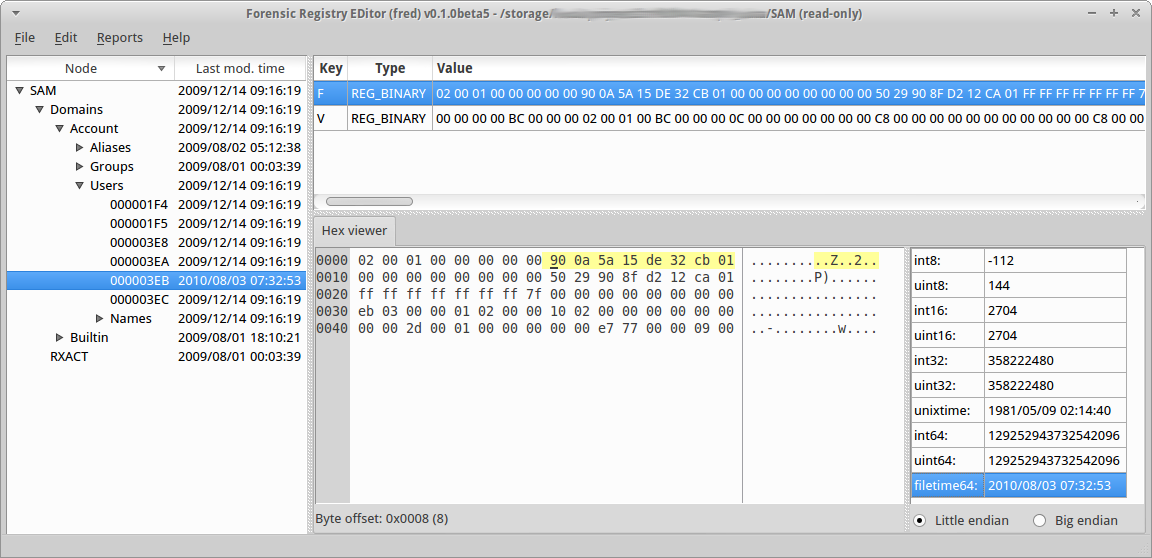
Task: Open the File menu
Action: pyautogui.click(x=24, y=38)
